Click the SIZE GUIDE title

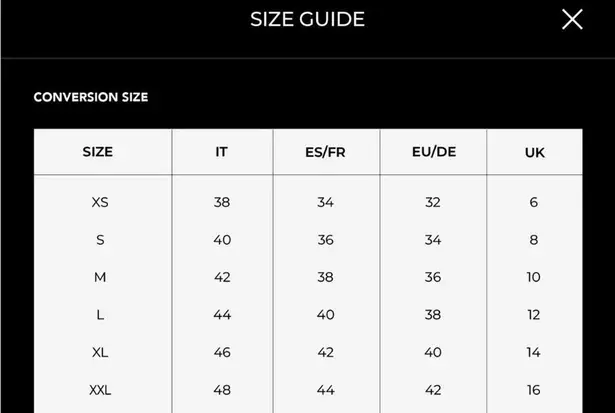[x=307, y=19]
